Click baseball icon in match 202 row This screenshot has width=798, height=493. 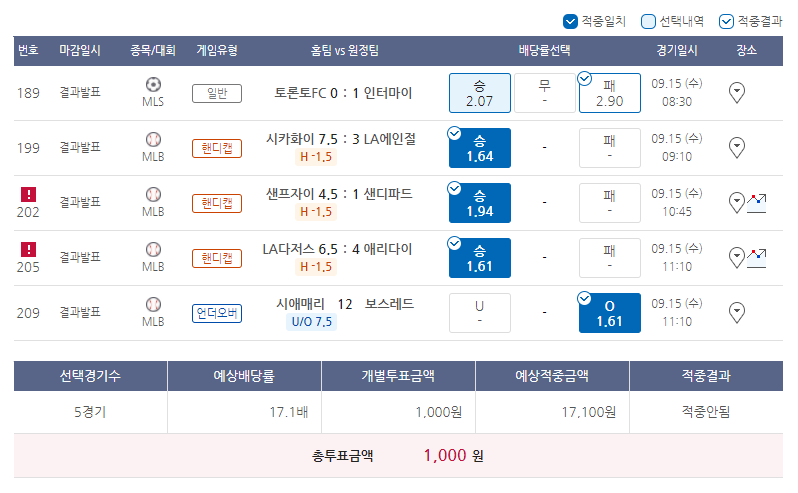click(x=153, y=194)
